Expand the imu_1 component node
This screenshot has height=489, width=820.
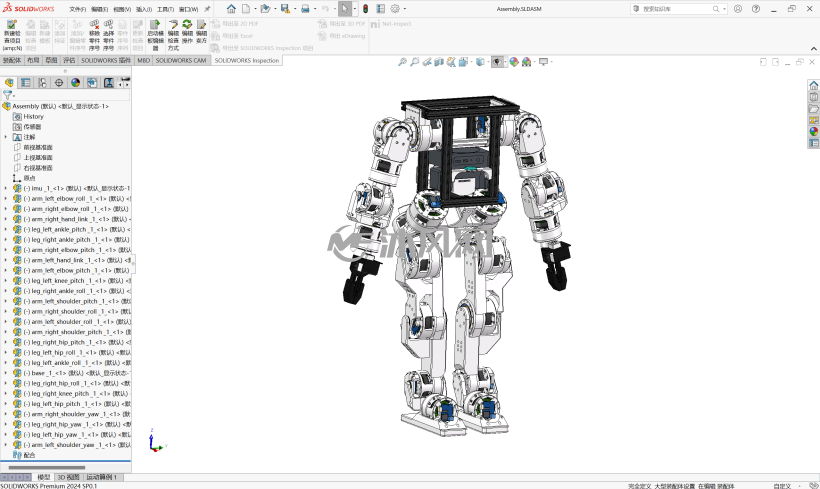6,188
